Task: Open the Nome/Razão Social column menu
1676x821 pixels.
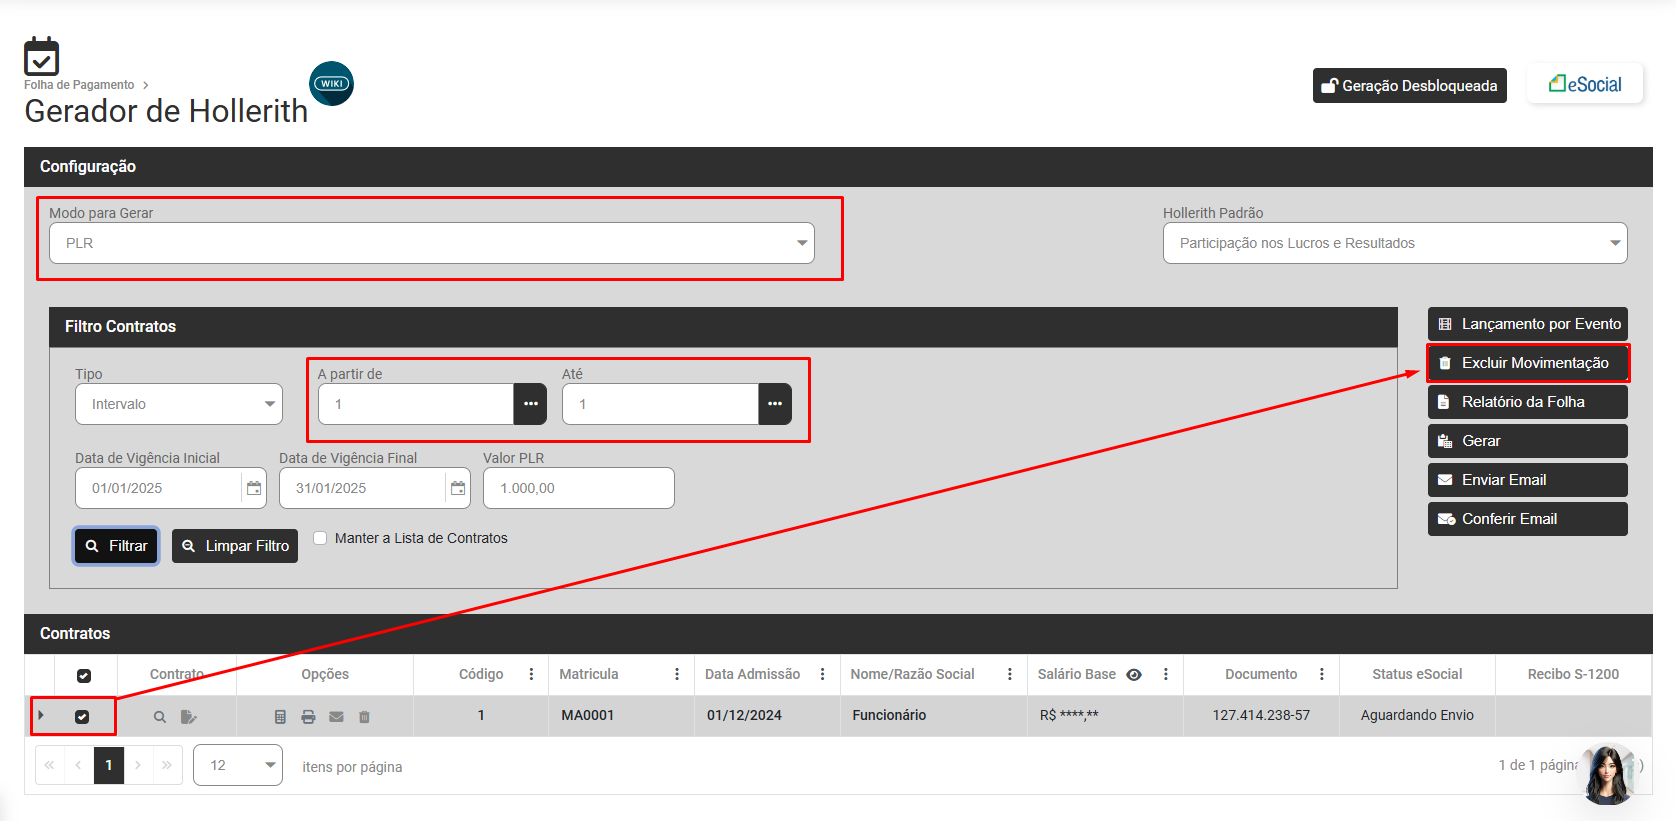Action: point(1010,674)
